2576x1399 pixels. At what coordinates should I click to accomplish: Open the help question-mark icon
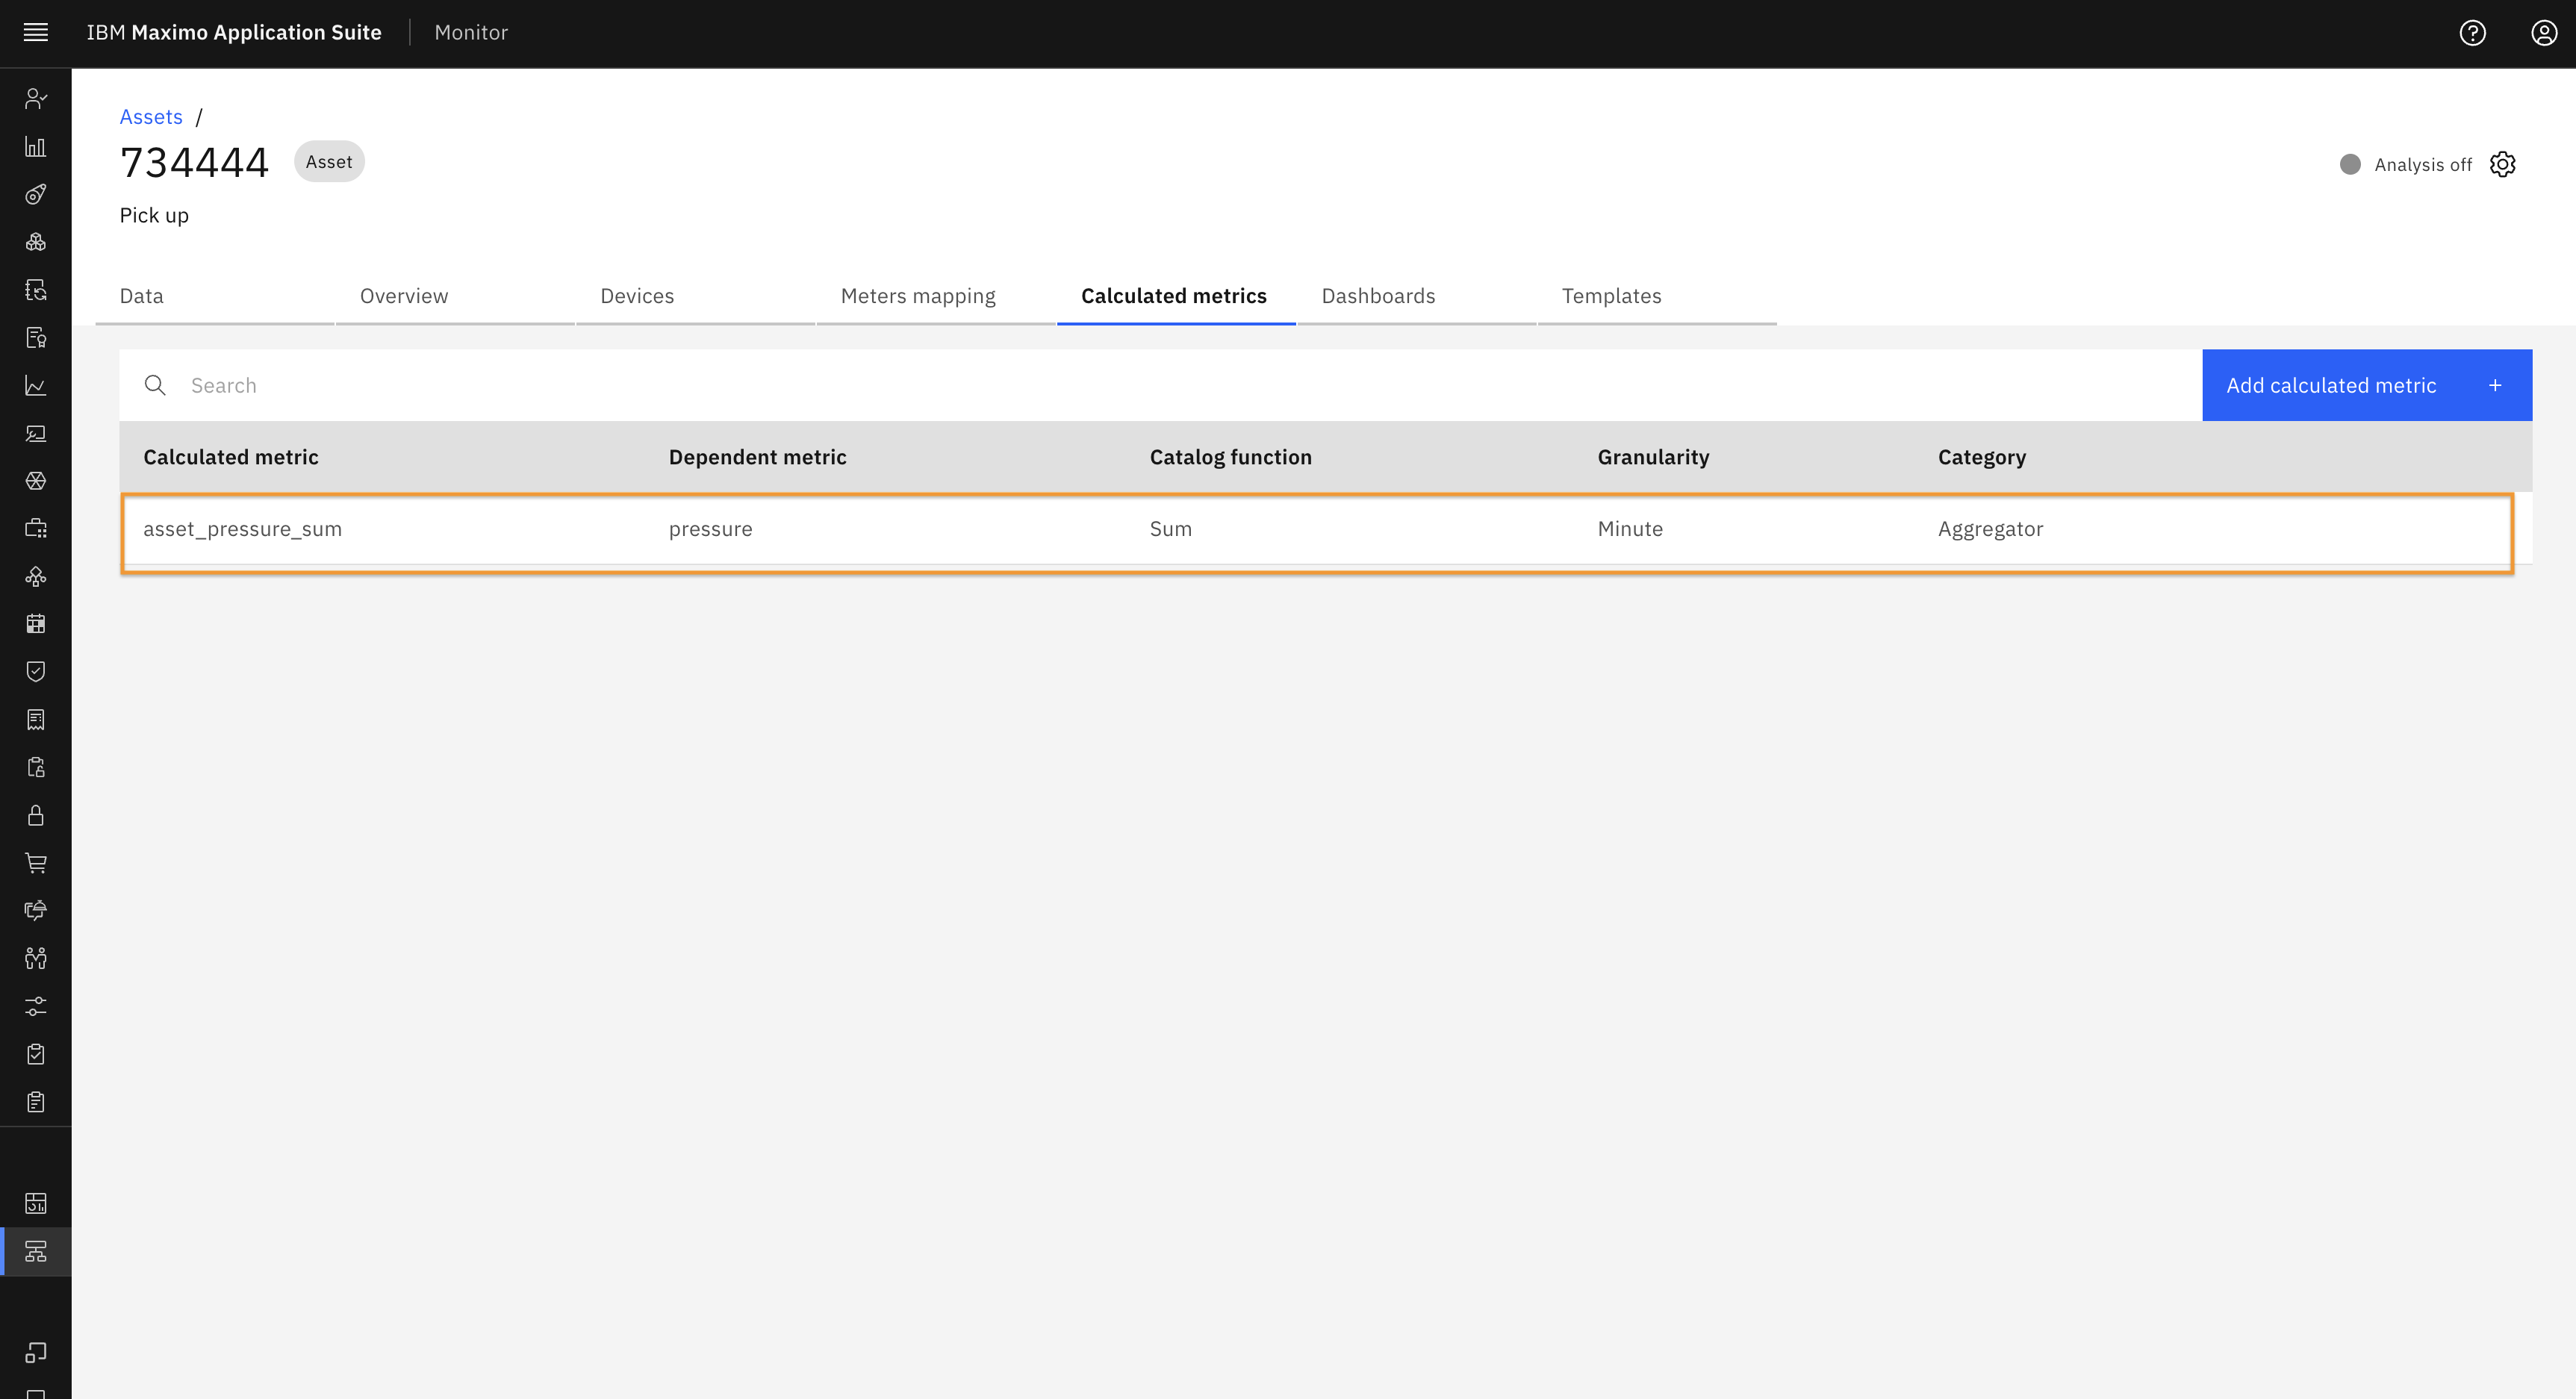(2472, 33)
